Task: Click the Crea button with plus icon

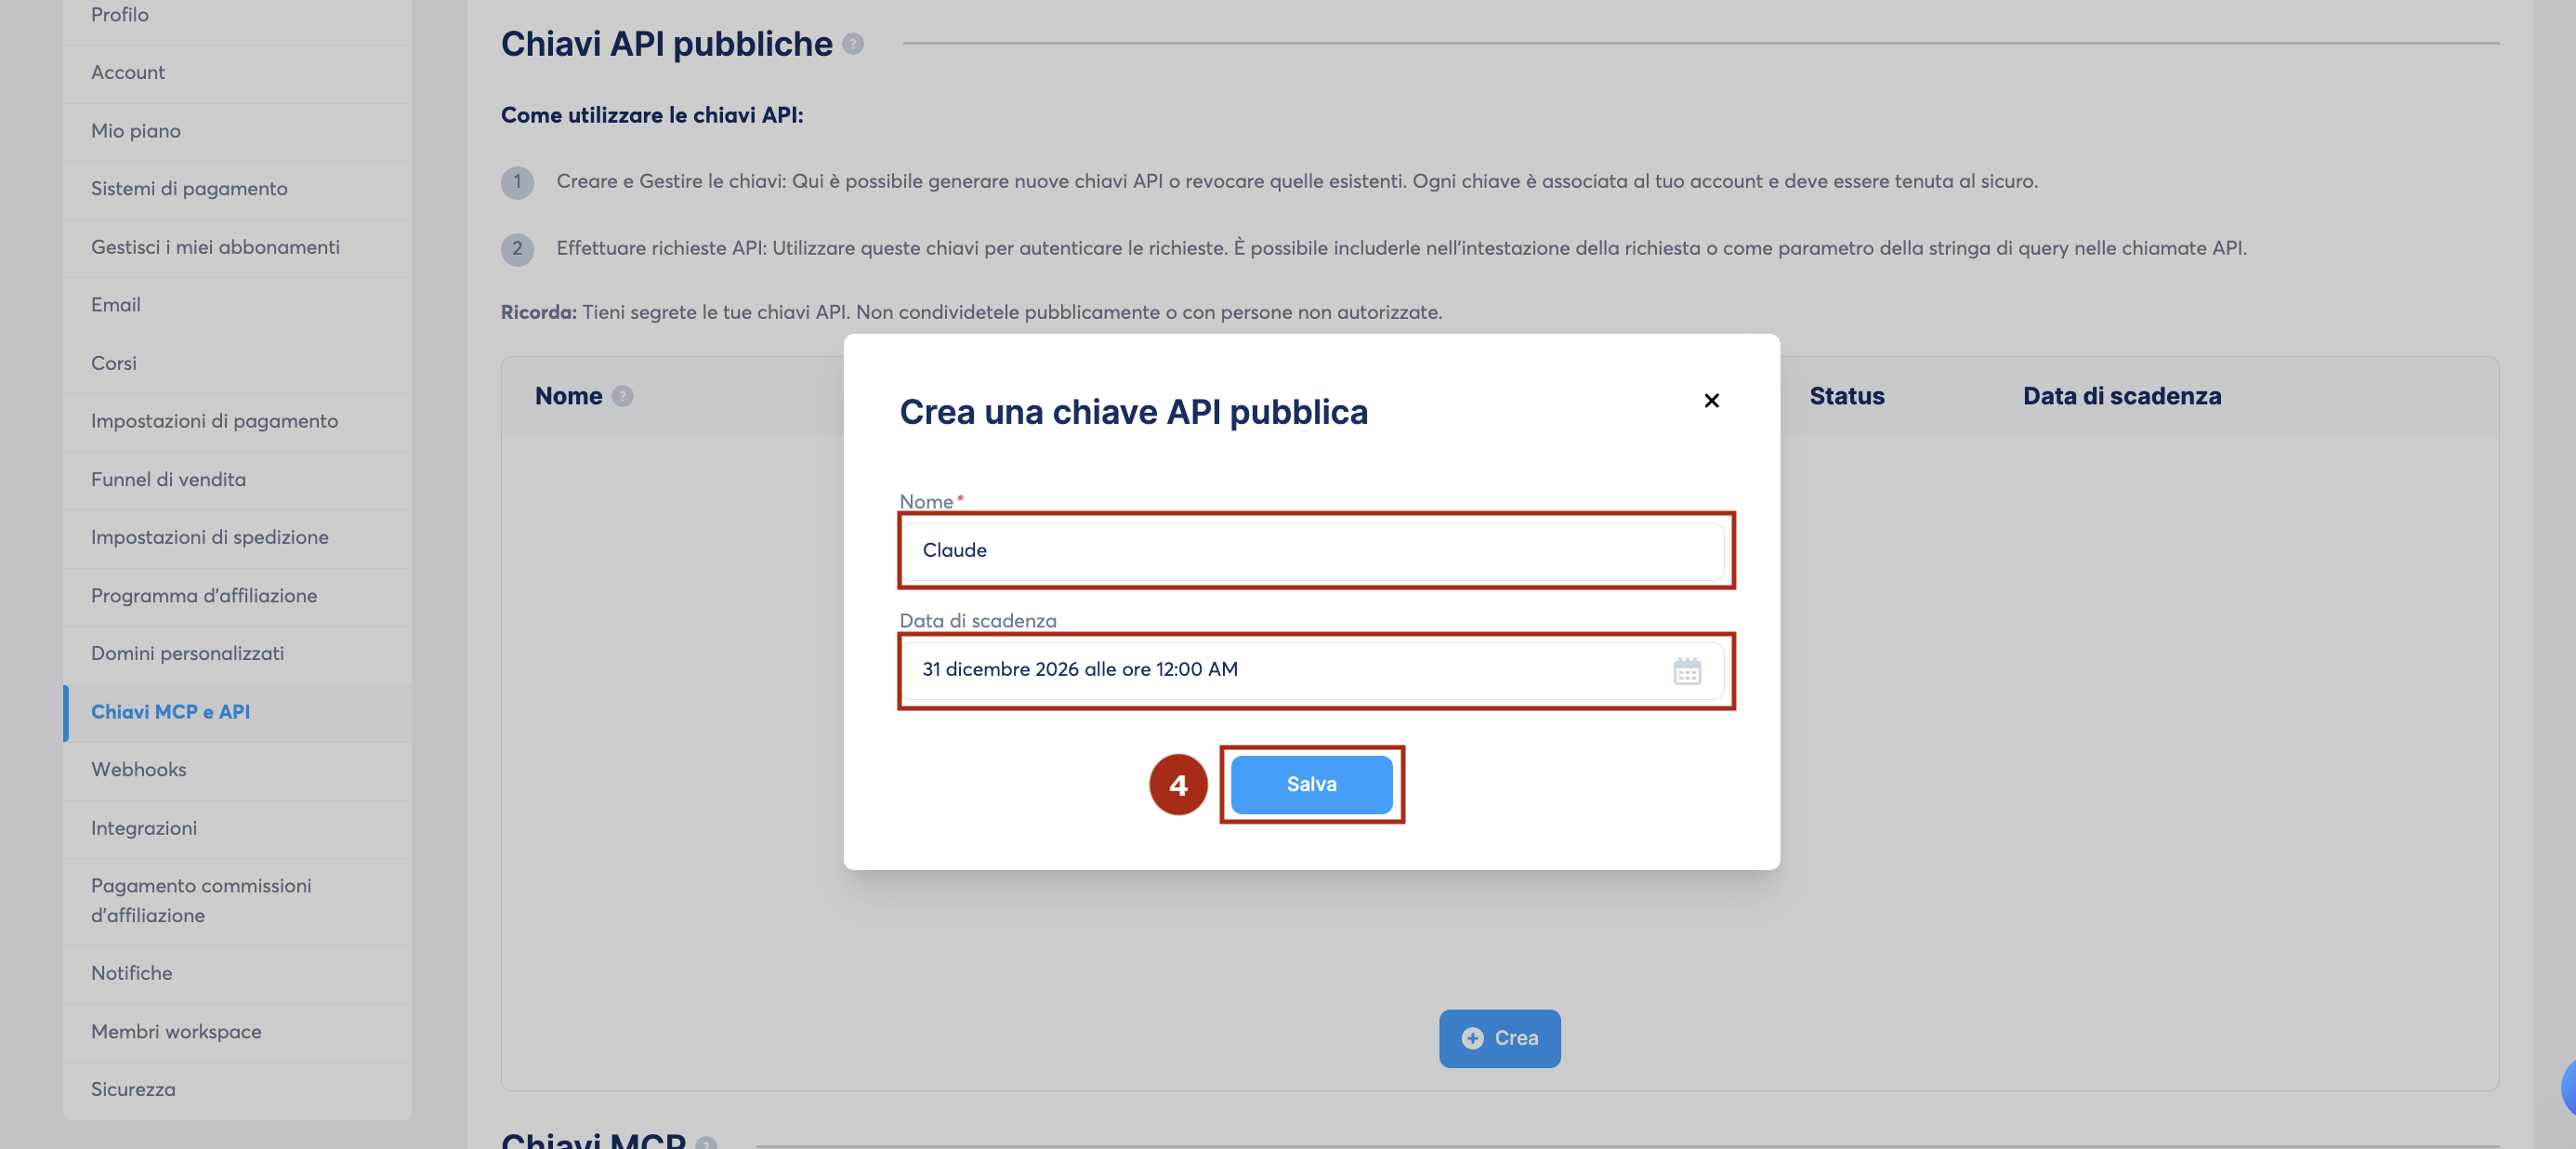Action: 1499,1038
